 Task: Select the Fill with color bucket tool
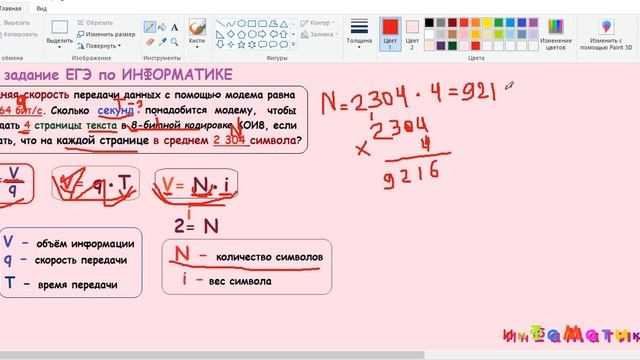click(x=162, y=27)
